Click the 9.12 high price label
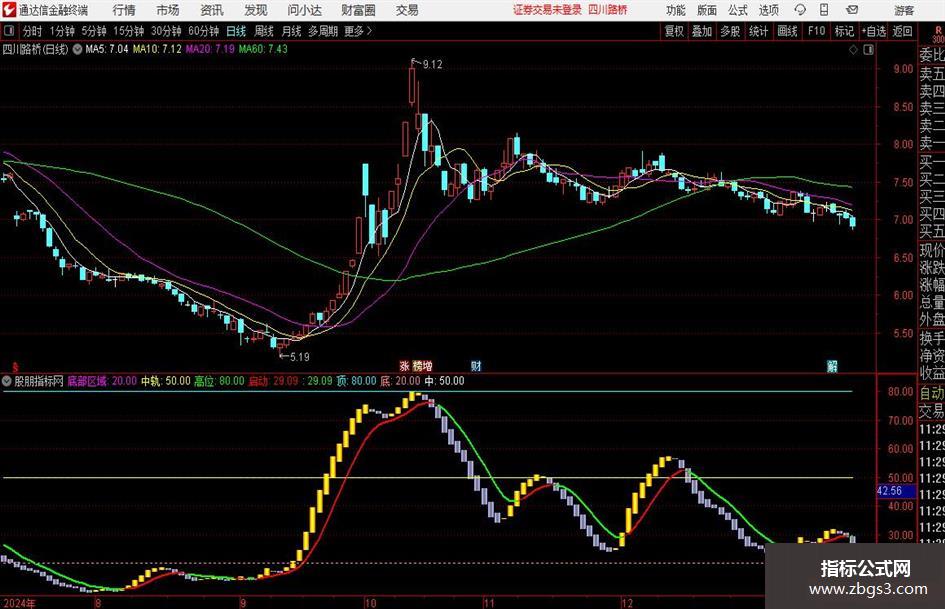Image resolution: width=945 pixels, height=609 pixels. pyautogui.click(x=432, y=65)
